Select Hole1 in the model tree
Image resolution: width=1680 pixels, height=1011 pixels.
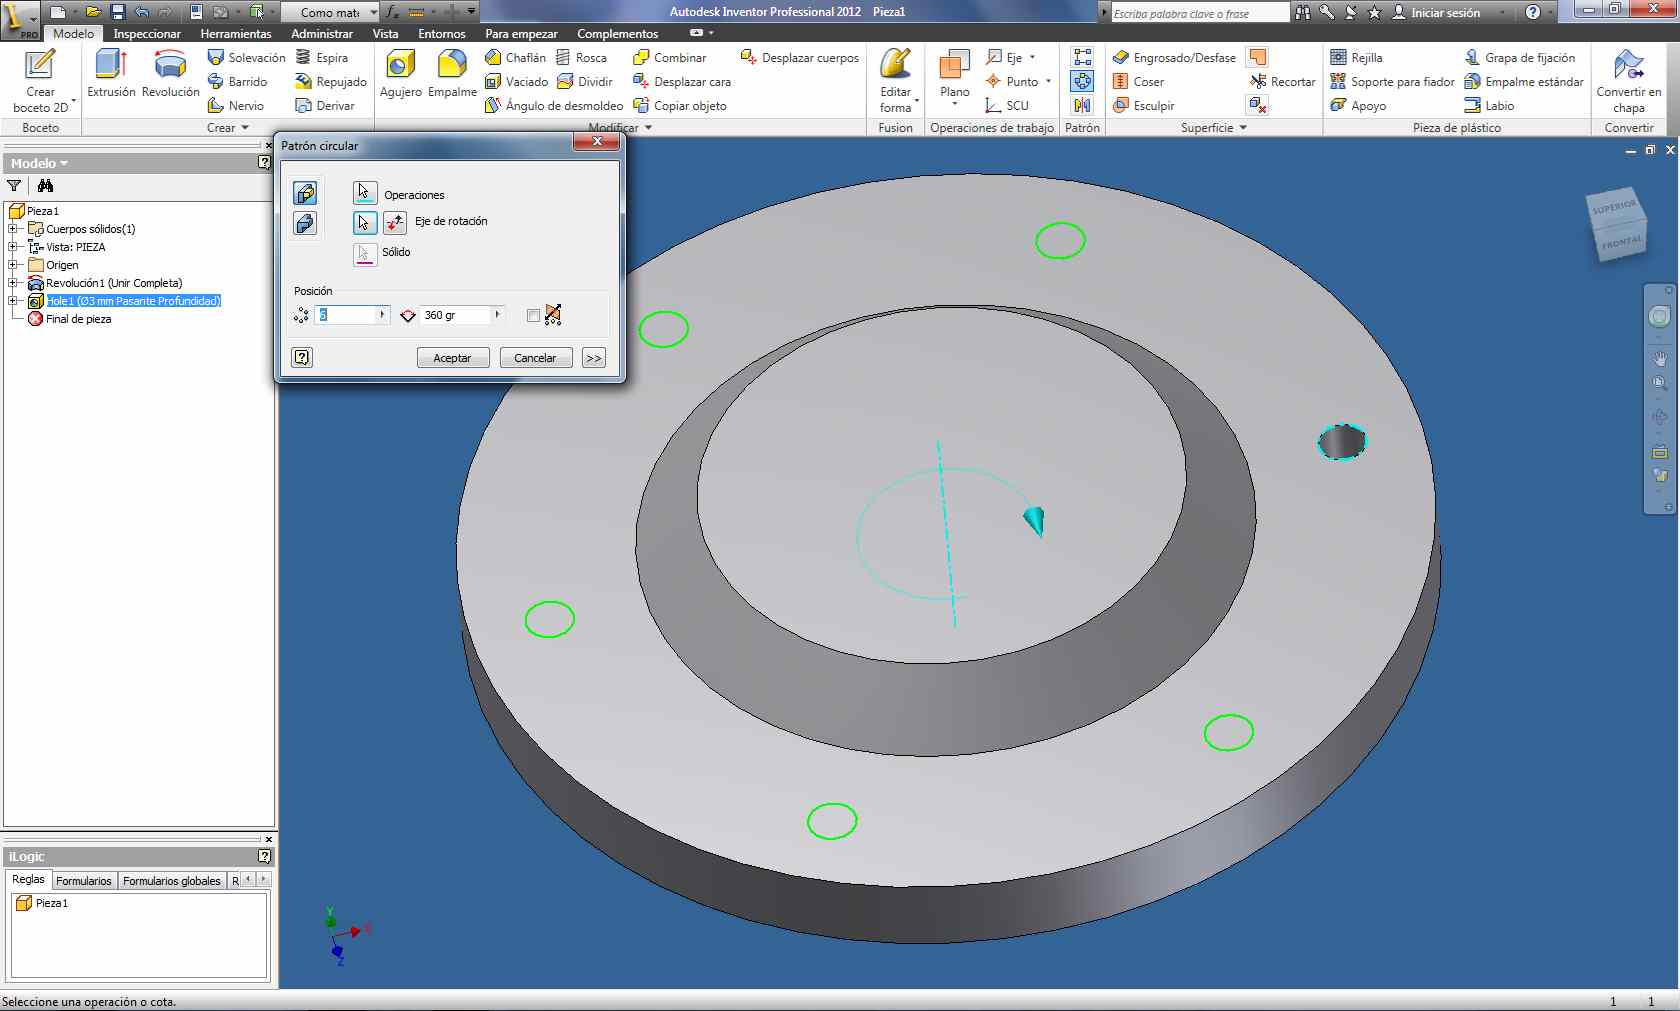[133, 301]
